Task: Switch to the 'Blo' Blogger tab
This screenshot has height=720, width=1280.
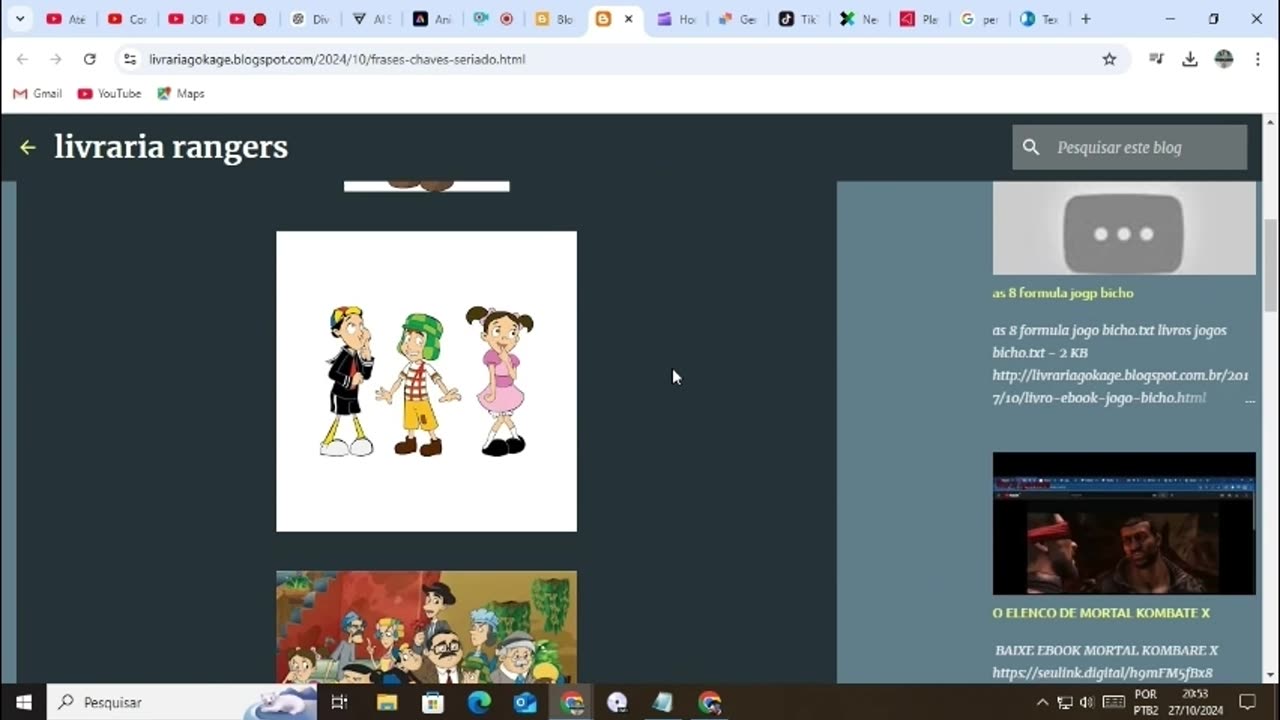Action: pos(554,19)
